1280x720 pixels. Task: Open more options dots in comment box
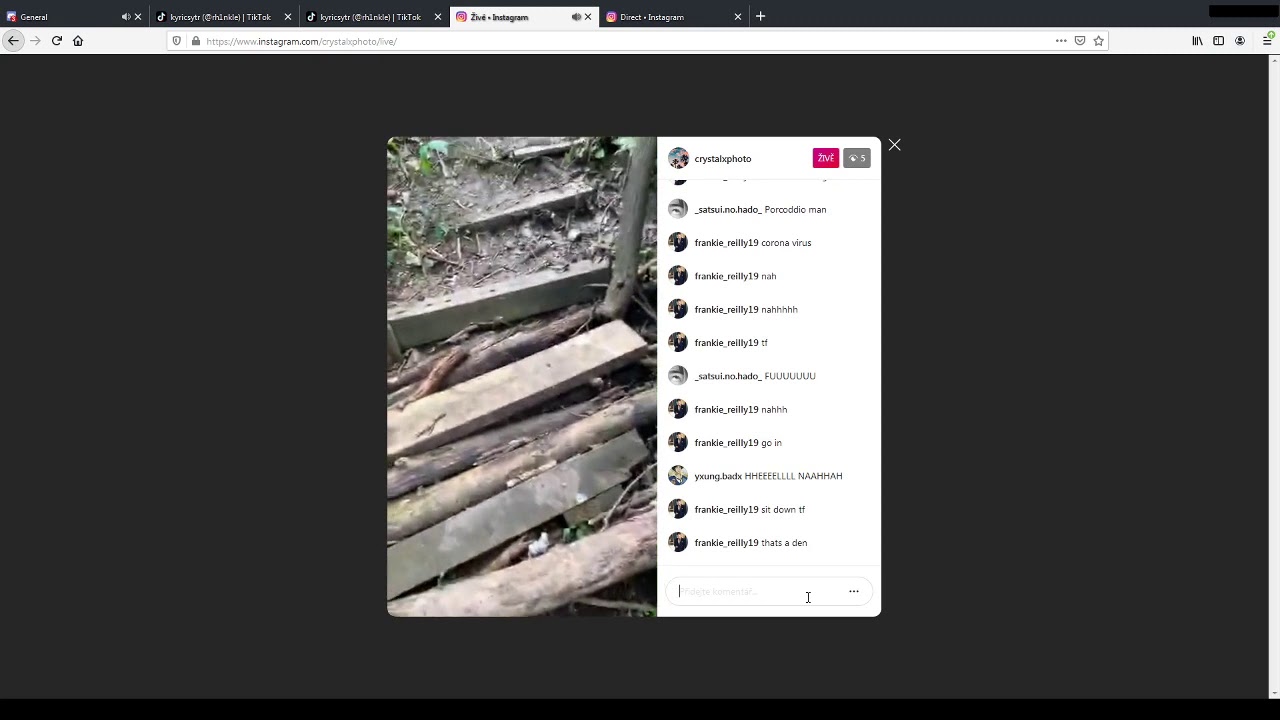point(854,591)
